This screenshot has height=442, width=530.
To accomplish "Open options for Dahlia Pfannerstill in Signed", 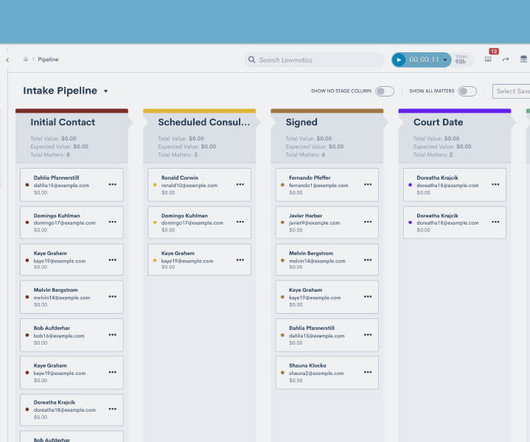I will click(x=368, y=335).
